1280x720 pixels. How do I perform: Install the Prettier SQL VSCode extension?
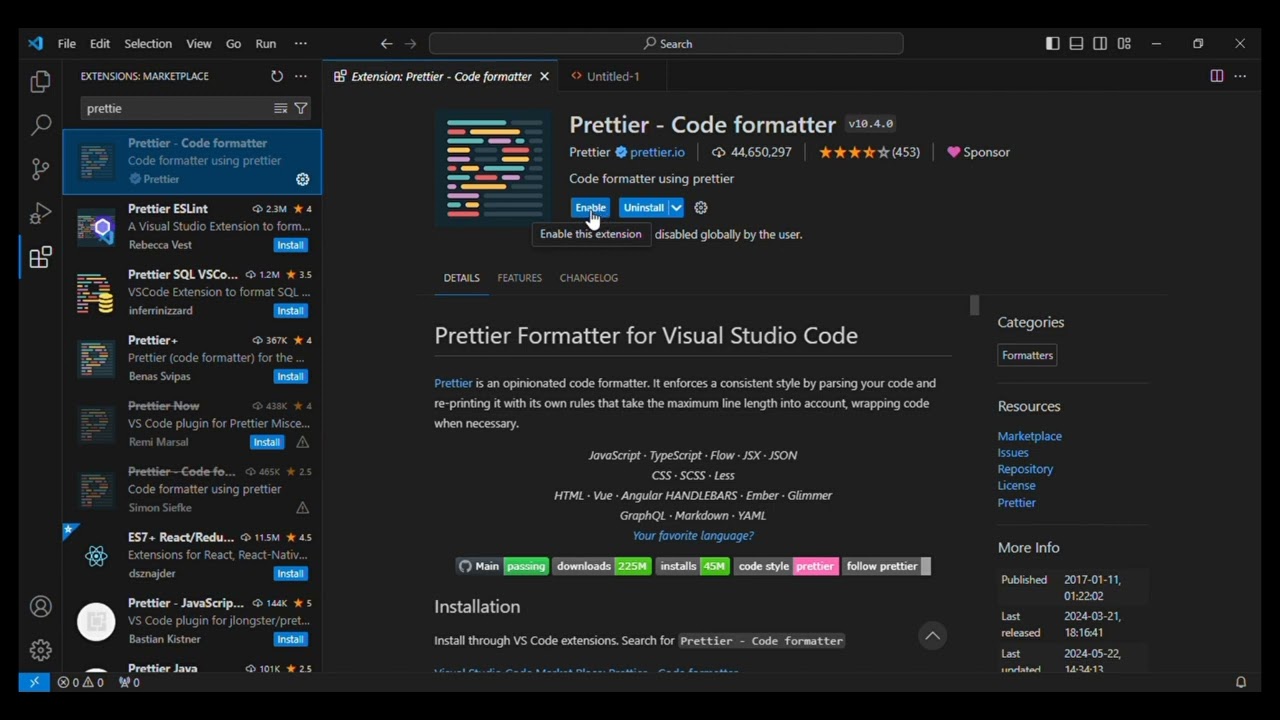290,311
